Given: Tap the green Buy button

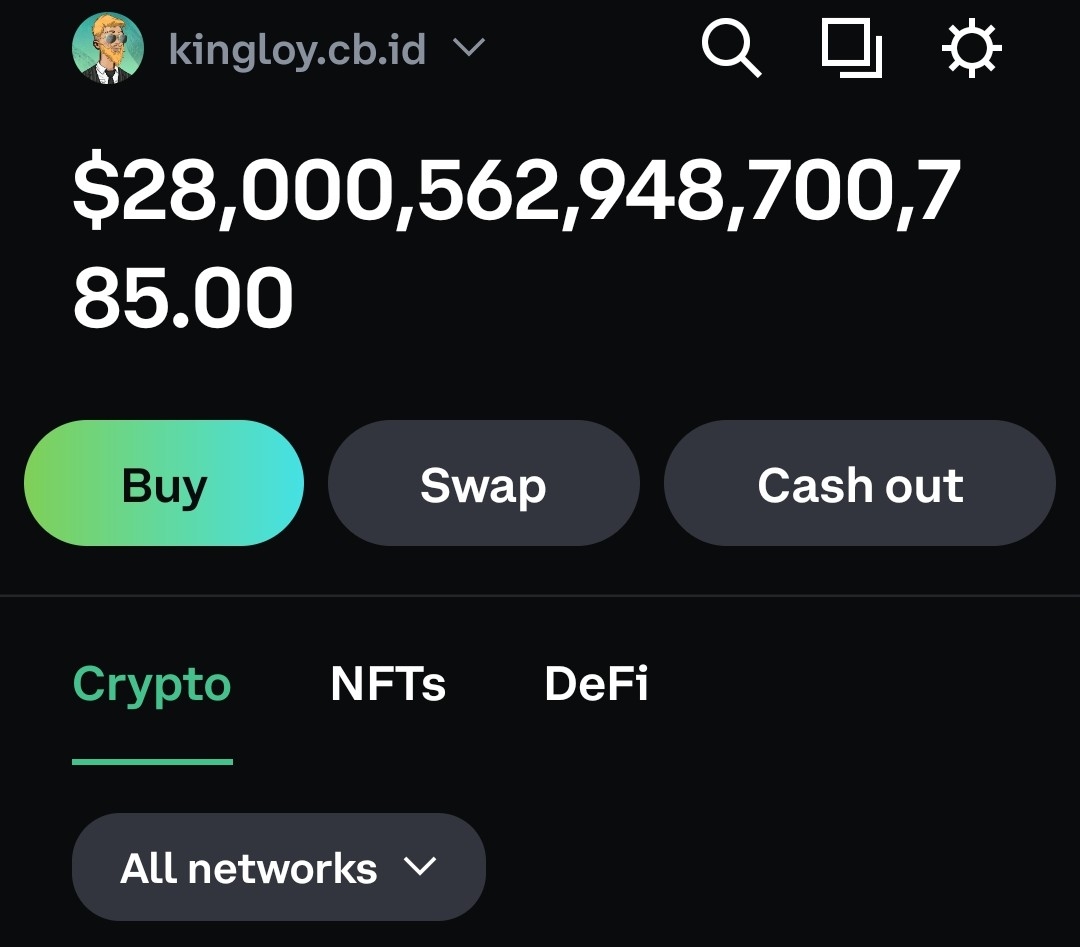Looking at the screenshot, I should tap(164, 483).
